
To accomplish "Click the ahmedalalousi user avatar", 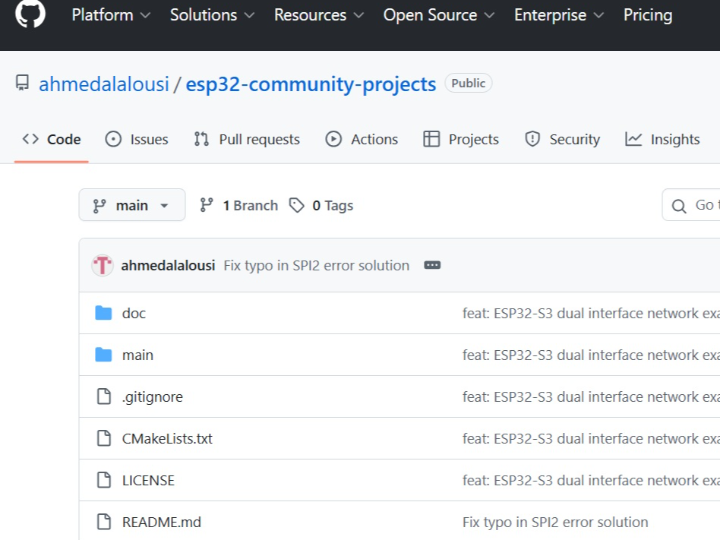I will pyautogui.click(x=102, y=265).
